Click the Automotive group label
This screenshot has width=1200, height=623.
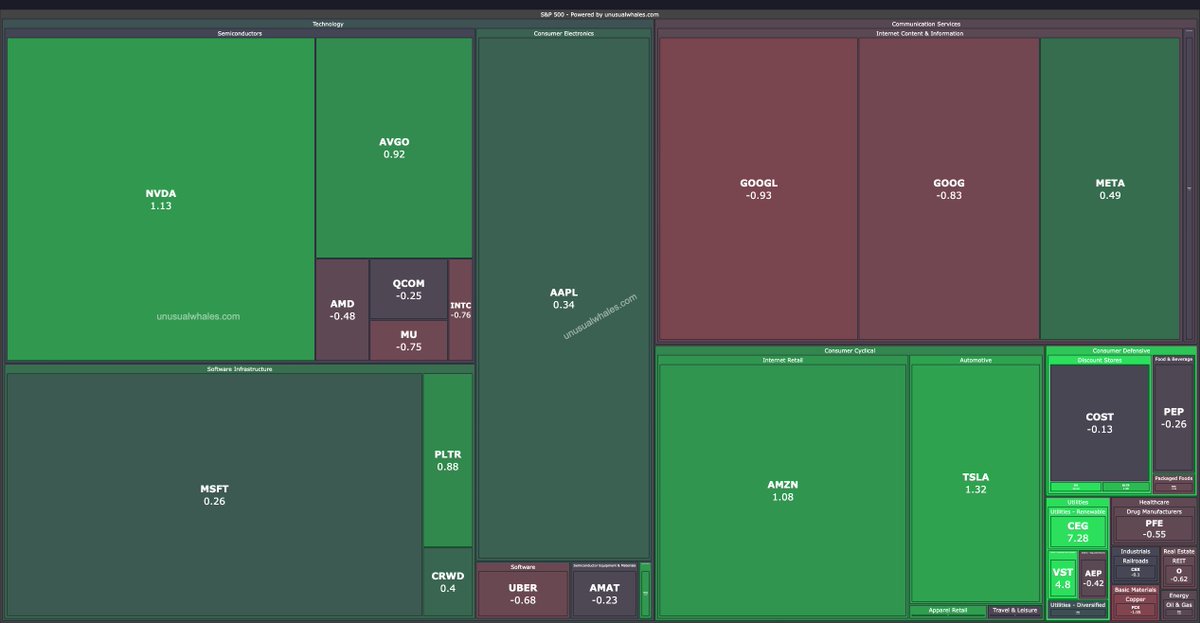pos(976,360)
